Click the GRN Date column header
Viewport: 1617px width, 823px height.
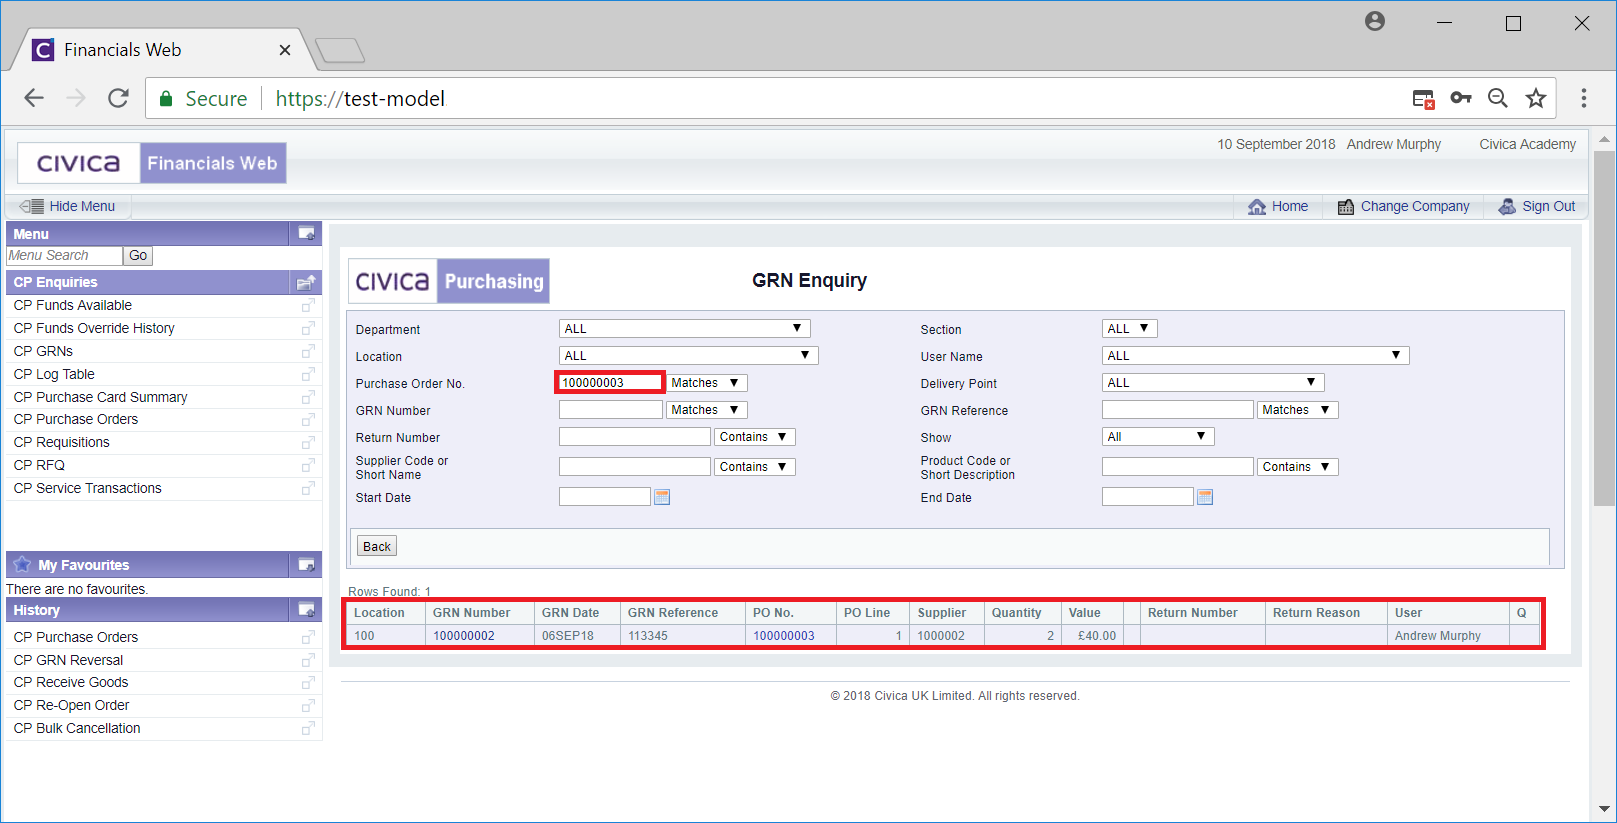[x=570, y=613]
